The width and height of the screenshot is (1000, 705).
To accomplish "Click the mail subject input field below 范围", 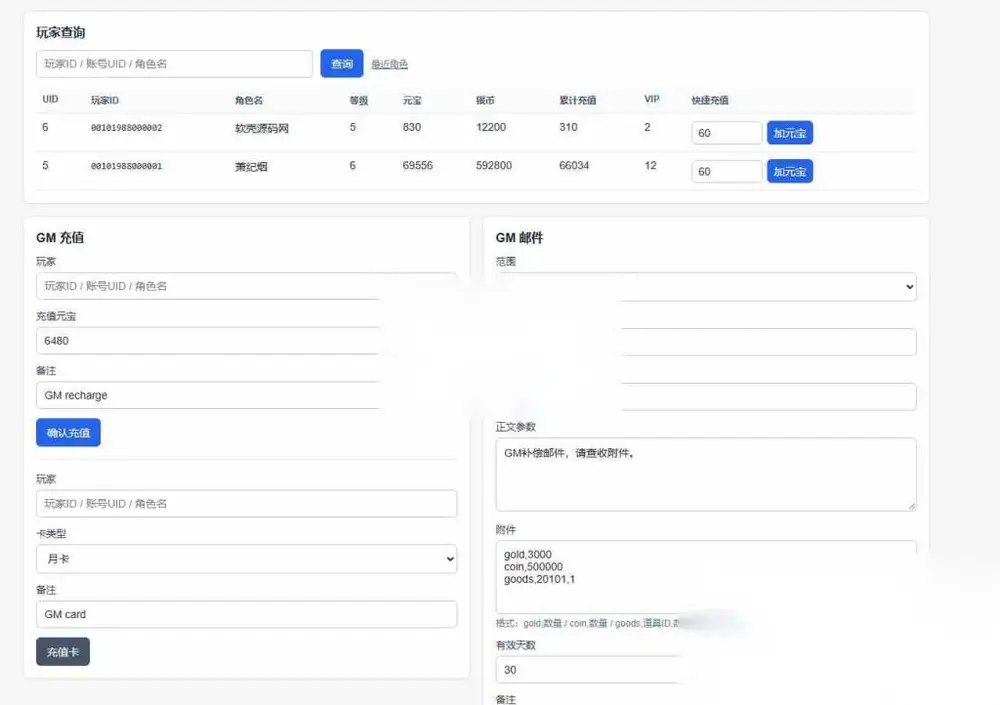I will (x=706, y=342).
